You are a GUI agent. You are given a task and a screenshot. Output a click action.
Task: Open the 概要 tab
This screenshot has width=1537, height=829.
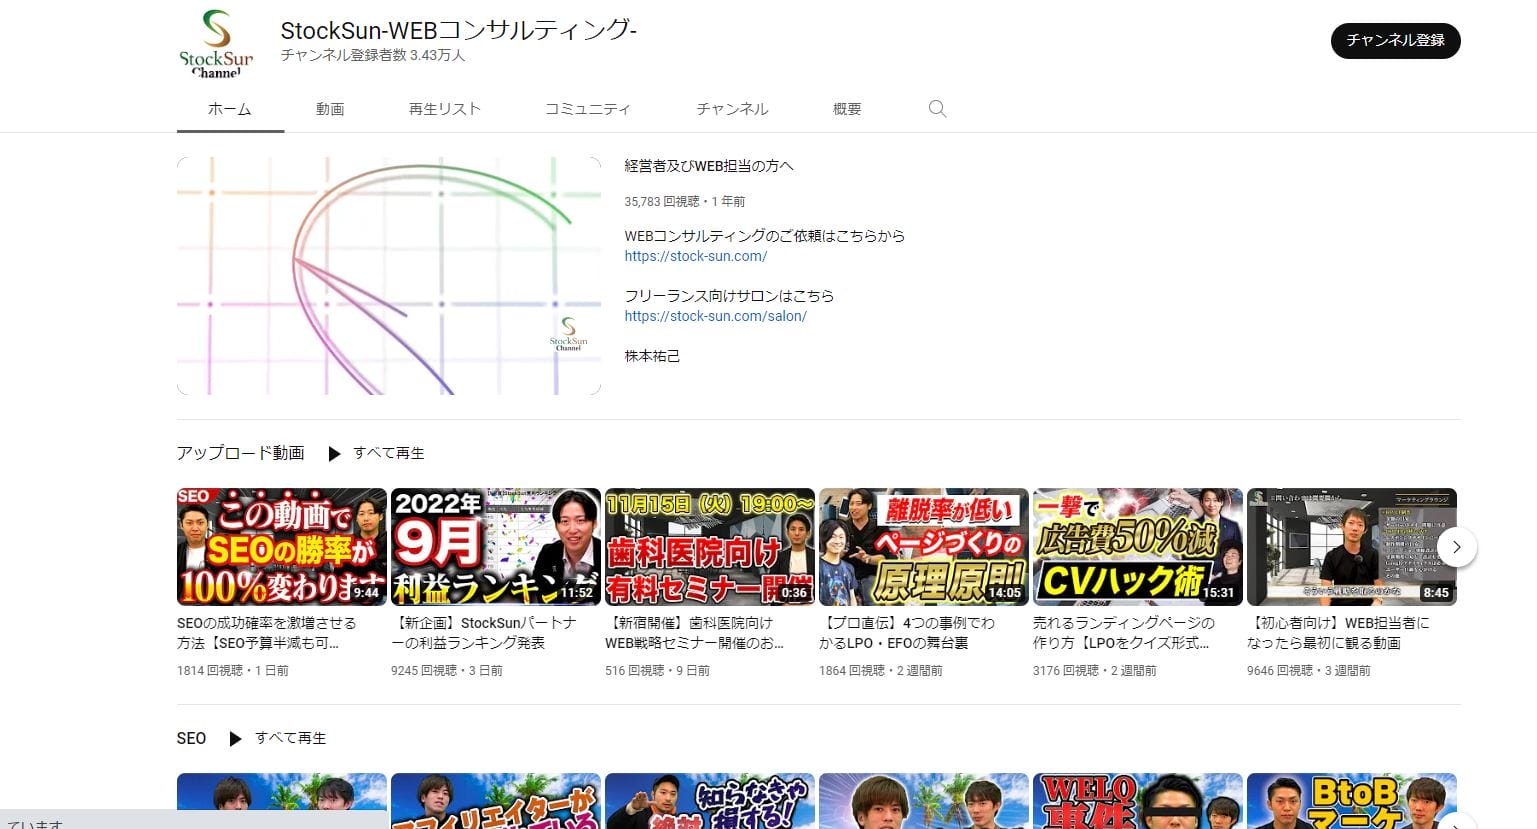pos(846,109)
